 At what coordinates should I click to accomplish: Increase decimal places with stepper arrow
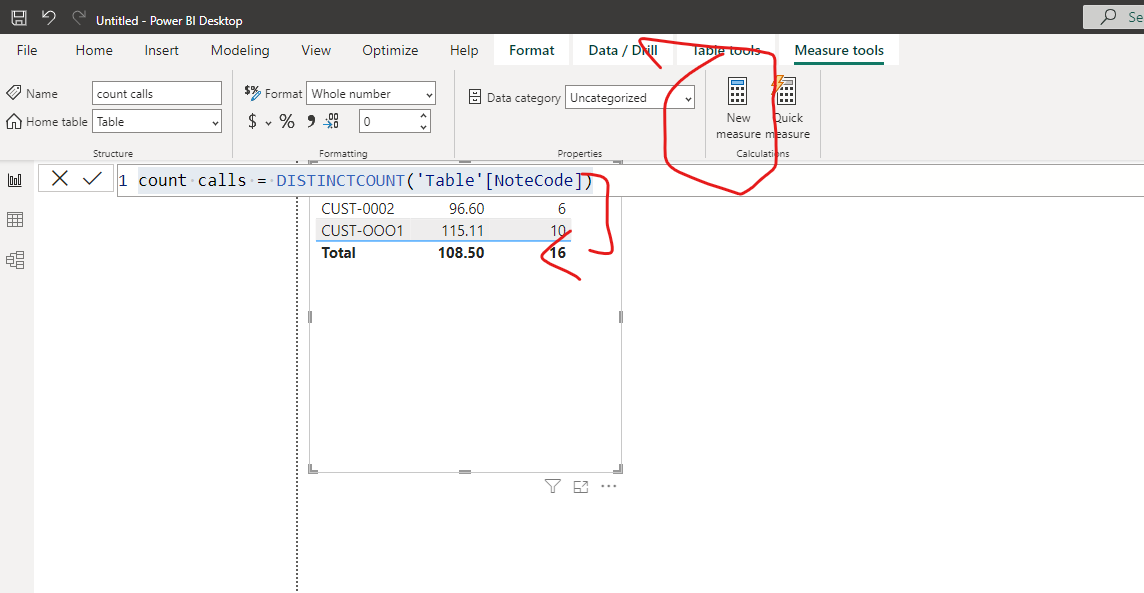pyautogui.click(x=423, y=115)
